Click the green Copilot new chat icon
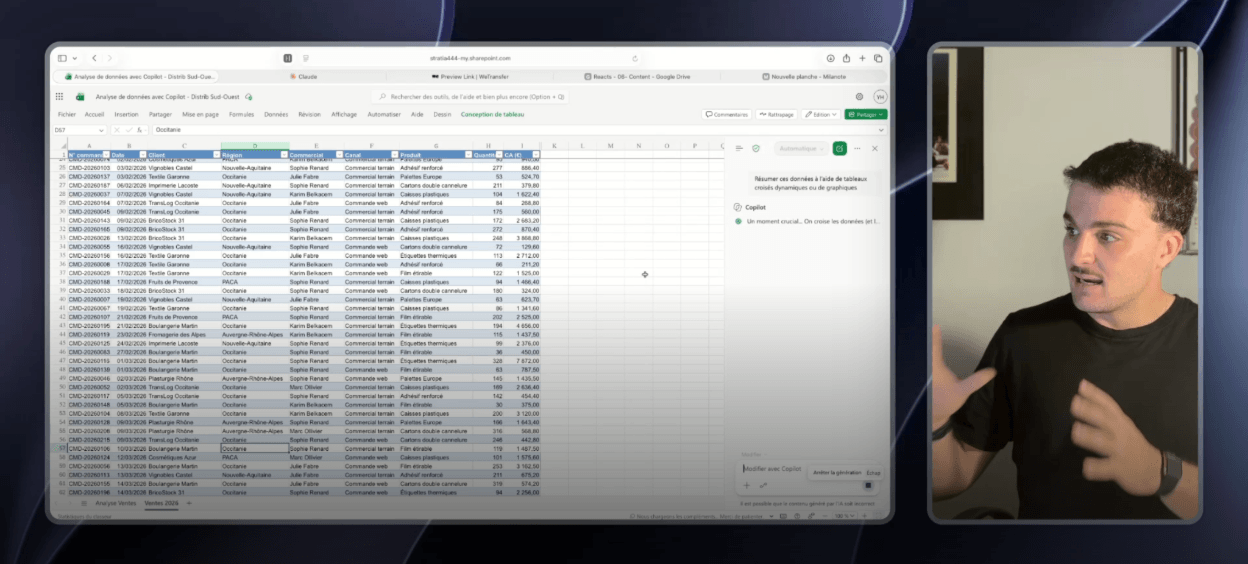 (x=840, y=148)
